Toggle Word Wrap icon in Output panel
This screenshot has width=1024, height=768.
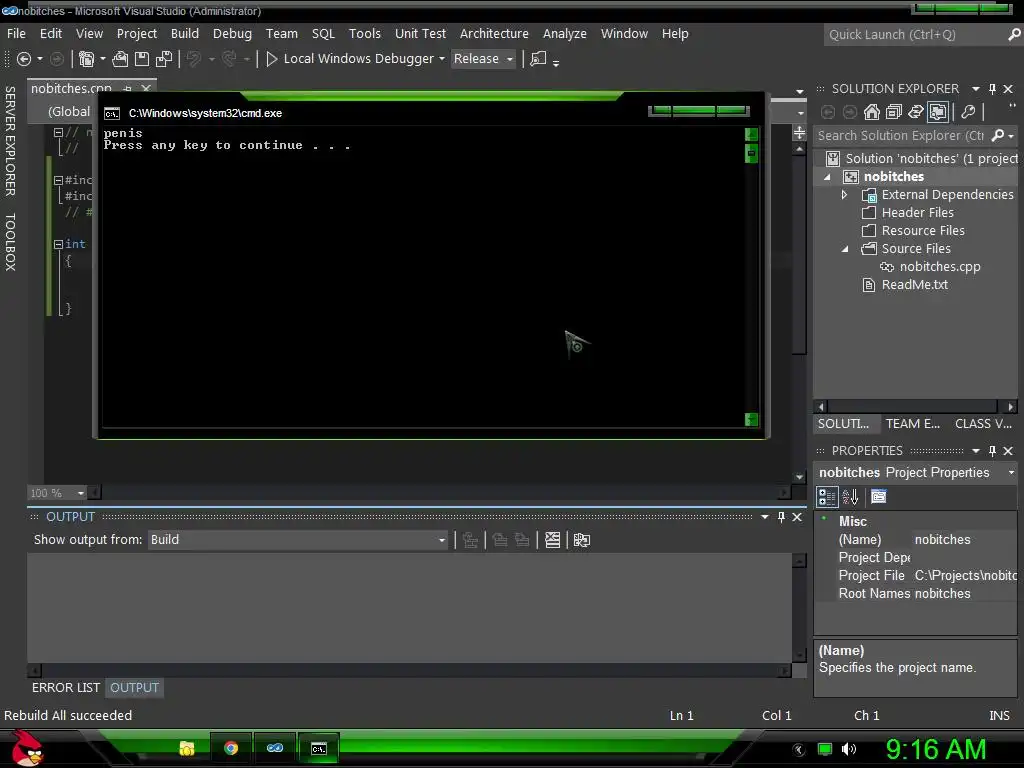[581, 540]
